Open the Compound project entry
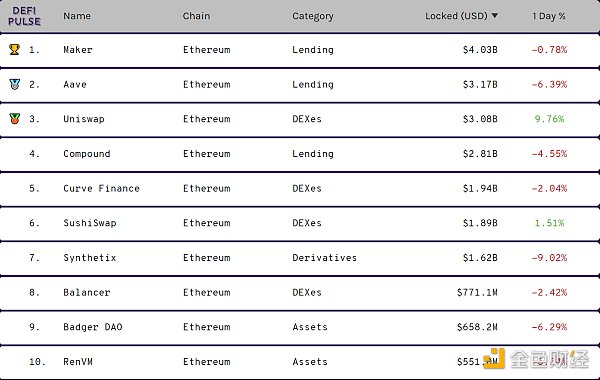The image size is (600, 380). pyautogui.click(x=87, y=154)
